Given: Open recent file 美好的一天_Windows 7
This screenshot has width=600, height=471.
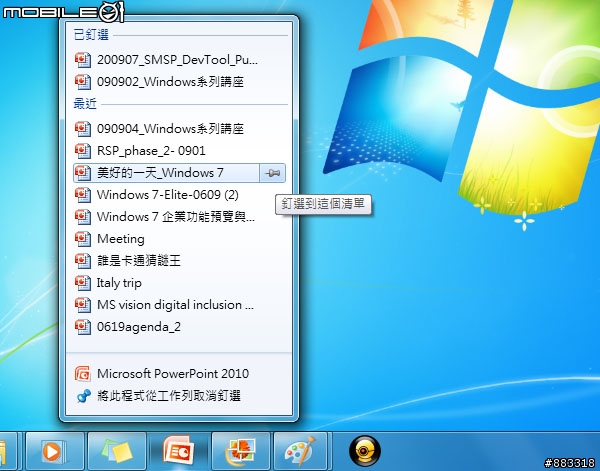Looking at the screenshot, I should coord(166,173).
